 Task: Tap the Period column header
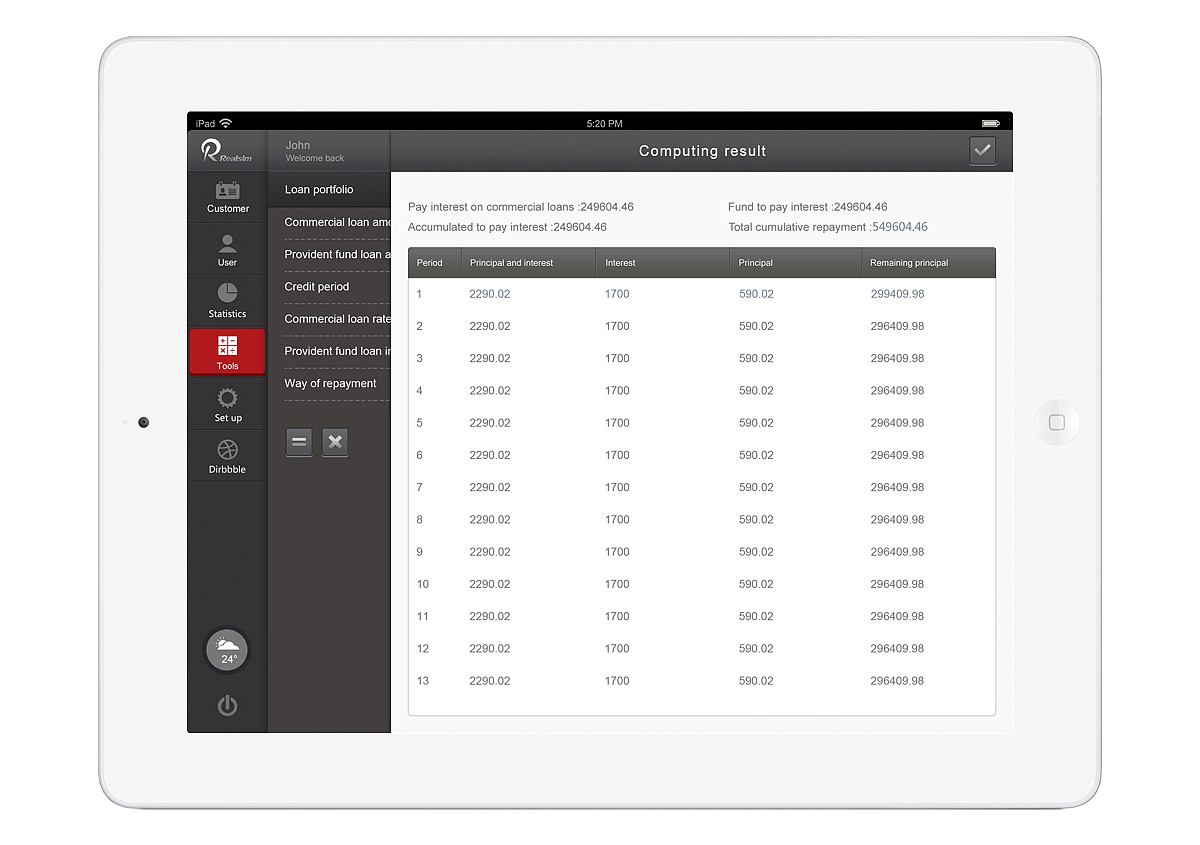coord(434,263)
